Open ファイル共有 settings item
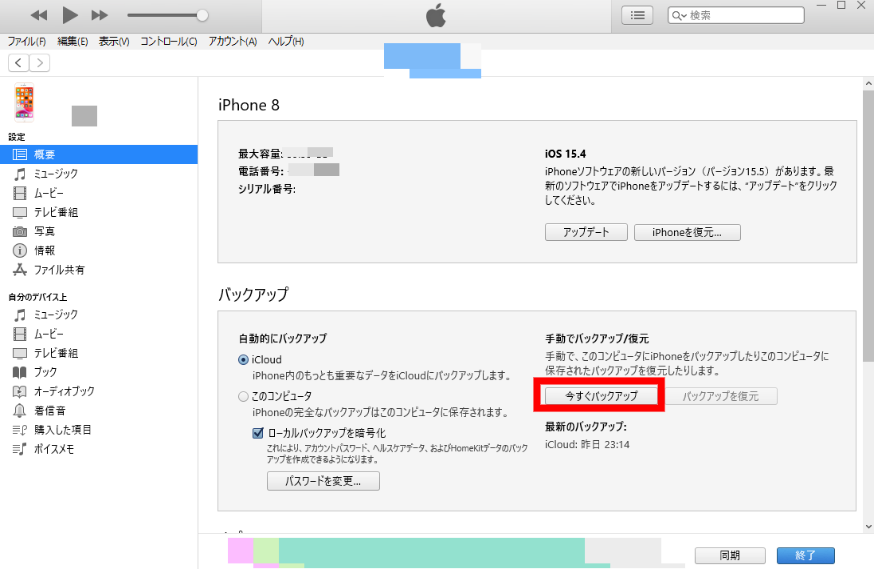 [48, 270]
